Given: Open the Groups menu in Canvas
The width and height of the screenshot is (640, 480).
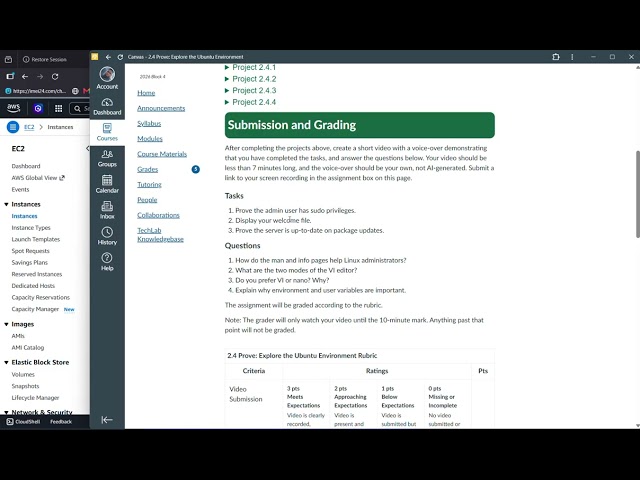Looking at the screenshot, I should click(x=107, y=159).
